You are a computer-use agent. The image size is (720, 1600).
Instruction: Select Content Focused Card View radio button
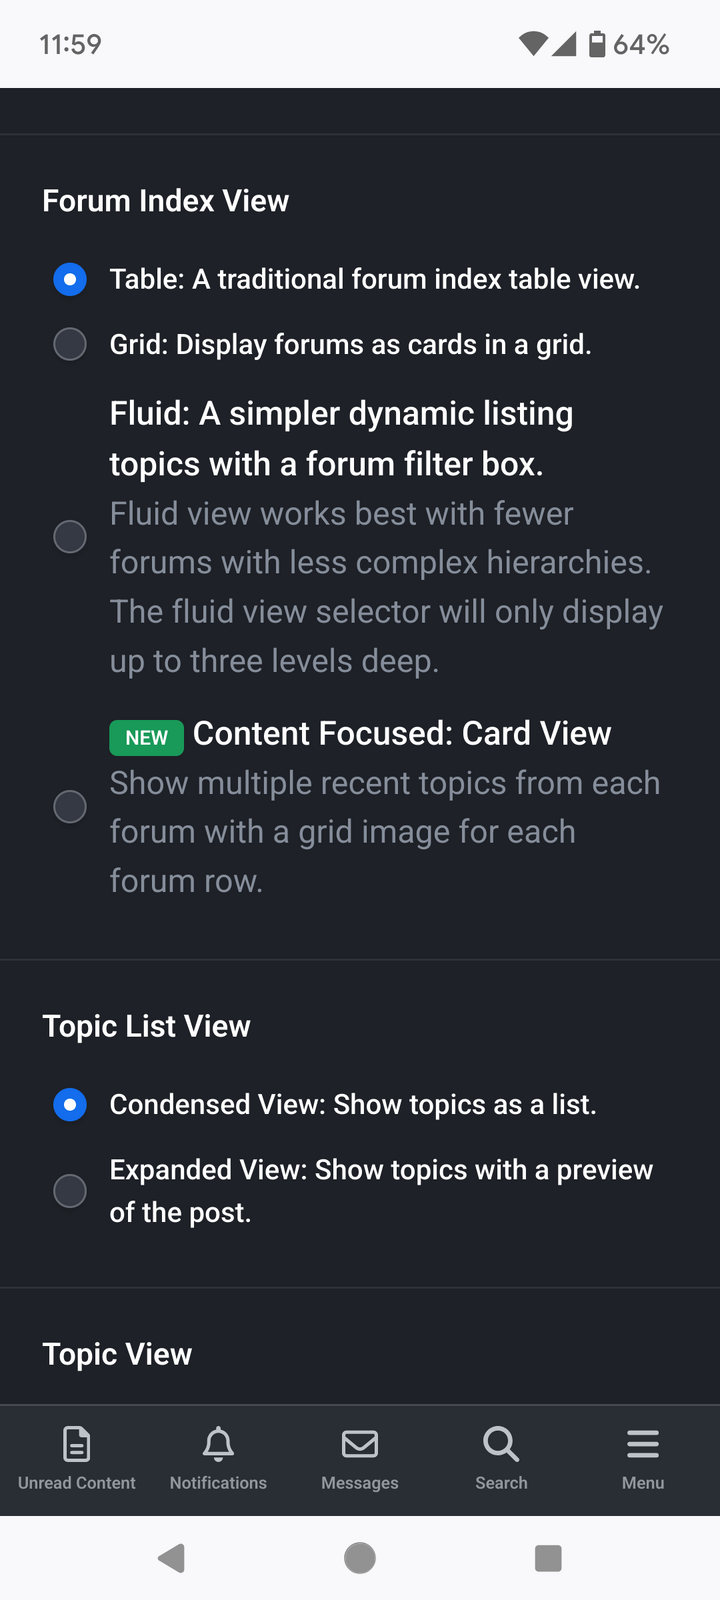coord(70,807)
